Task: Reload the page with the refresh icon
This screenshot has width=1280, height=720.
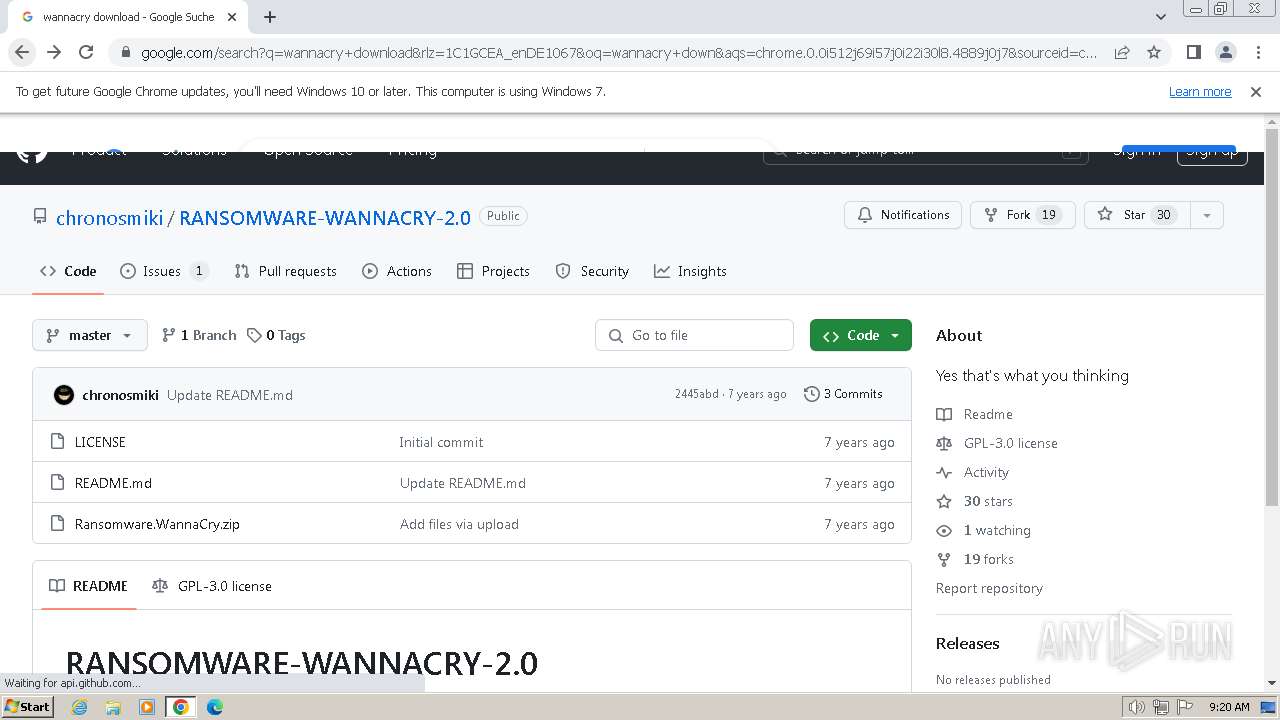Action: tap(86, 53)
